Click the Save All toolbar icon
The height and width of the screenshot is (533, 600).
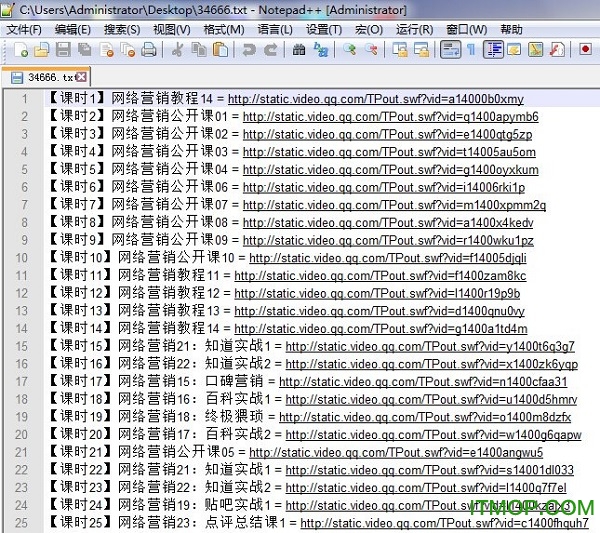click(85, 50)
